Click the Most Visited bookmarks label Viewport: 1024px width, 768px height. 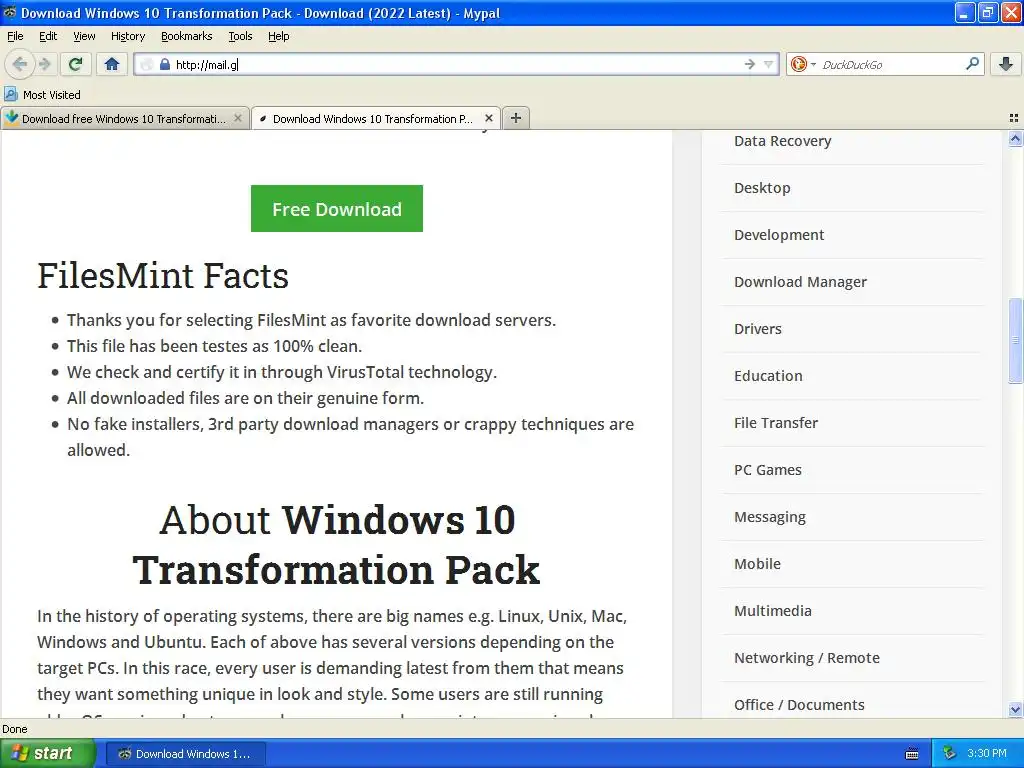(x=52, y=95)
